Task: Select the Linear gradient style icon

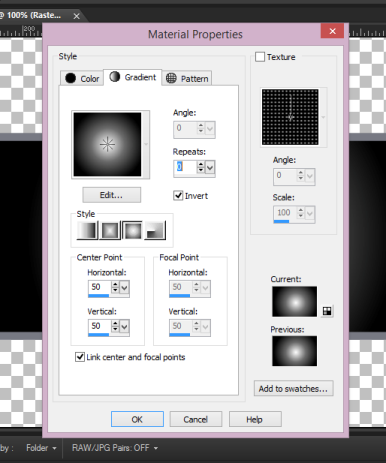Action: [87, 230]
